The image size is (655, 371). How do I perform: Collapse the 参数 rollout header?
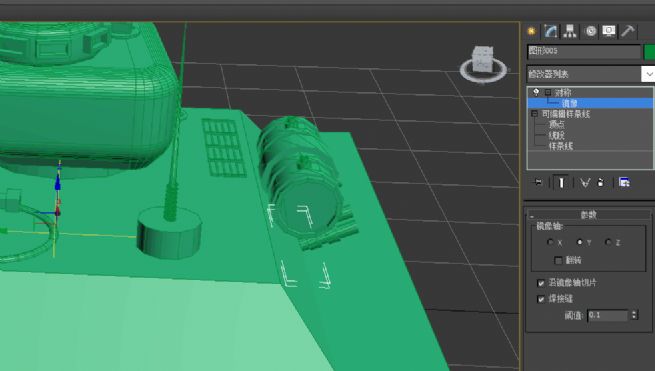[588, 215]
